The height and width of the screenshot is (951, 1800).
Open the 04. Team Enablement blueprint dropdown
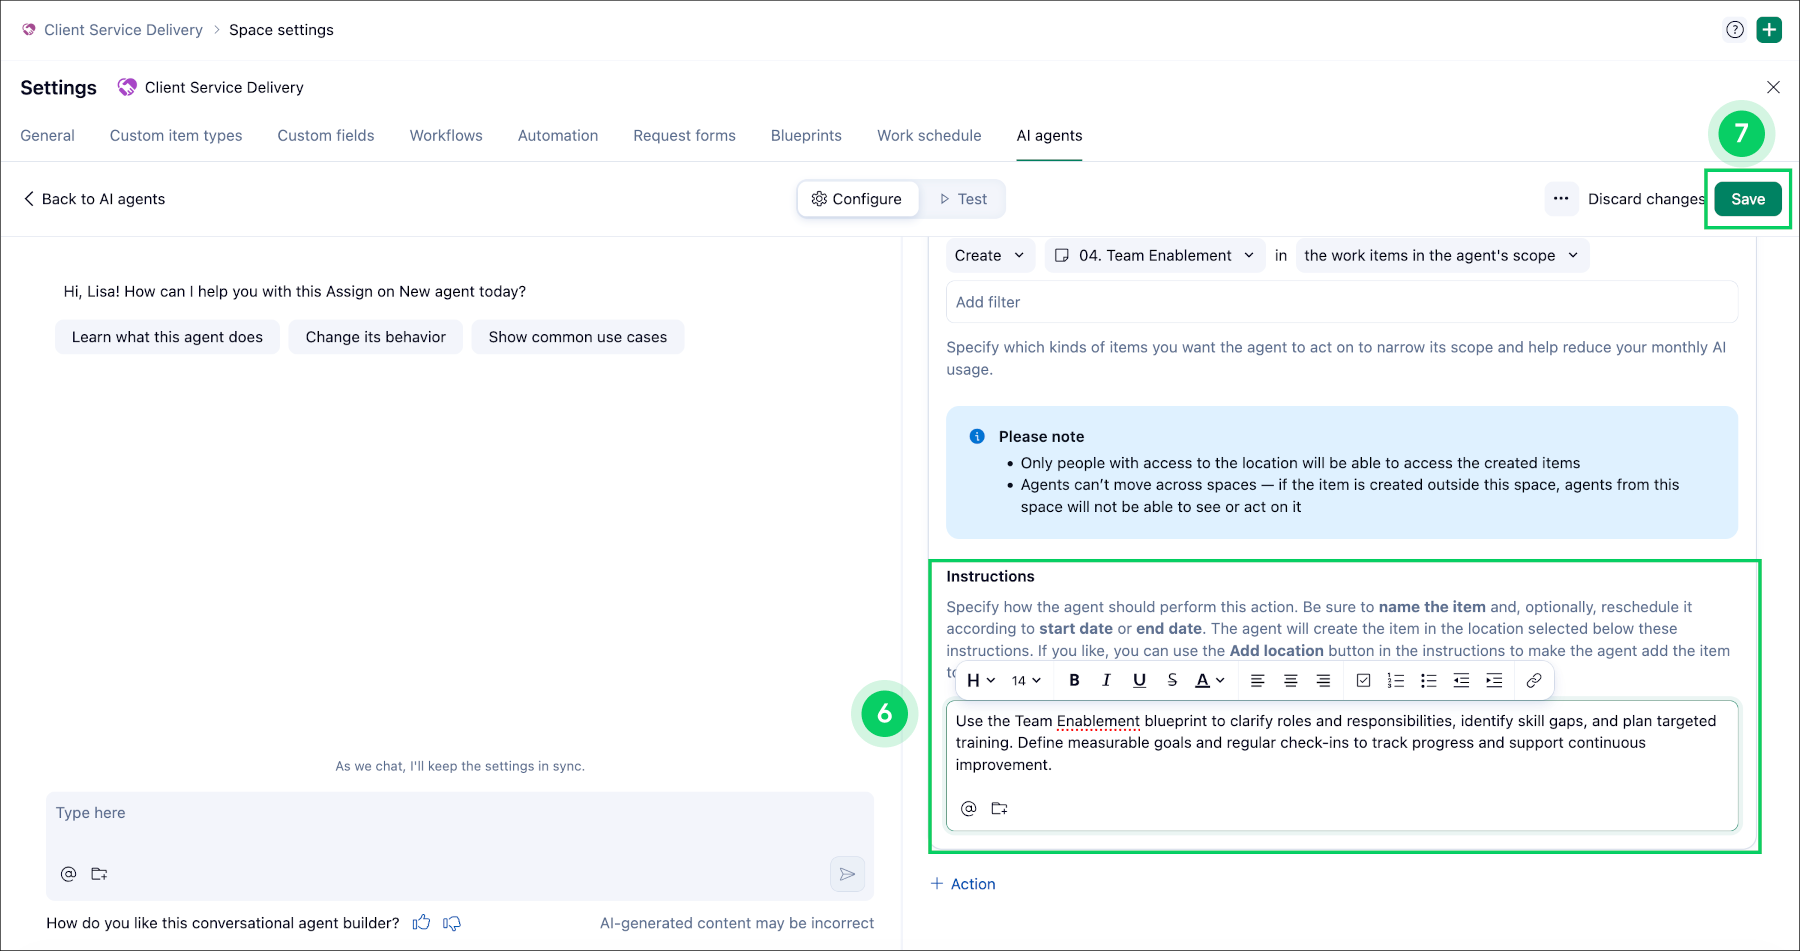tap(1155, 256)
